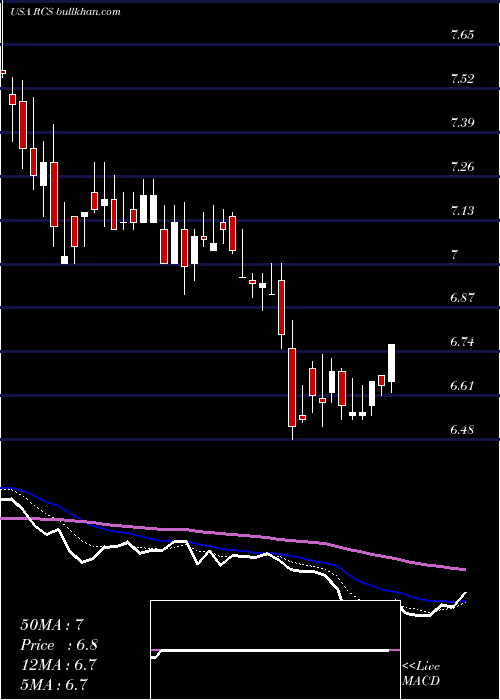Click the '50MA : 7' readout

[x=52, y=625]
